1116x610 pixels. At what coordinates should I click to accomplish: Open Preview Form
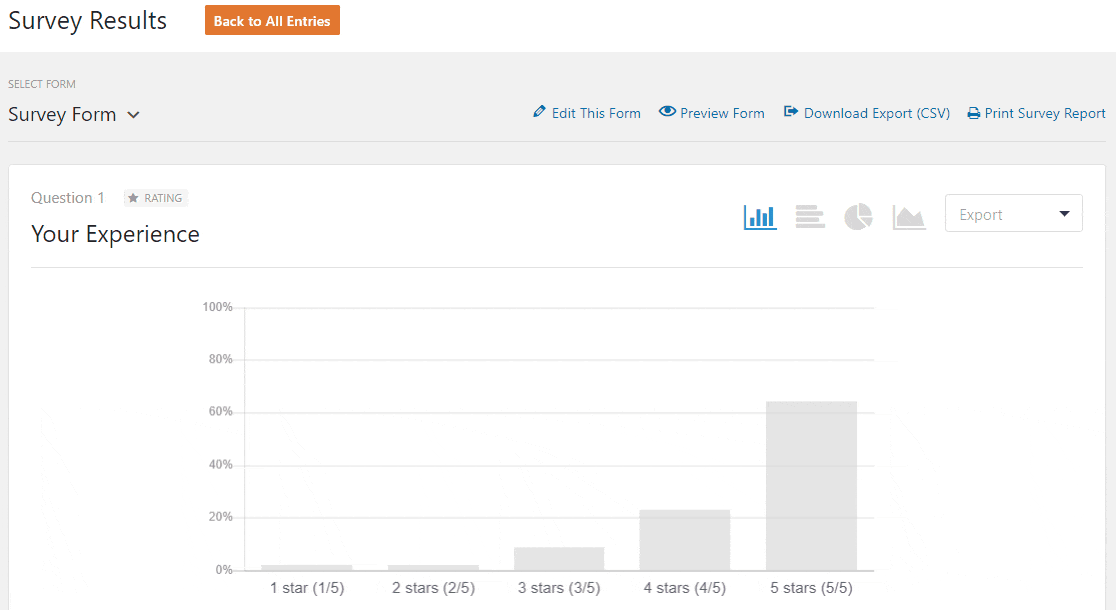(x=721, y=112)
